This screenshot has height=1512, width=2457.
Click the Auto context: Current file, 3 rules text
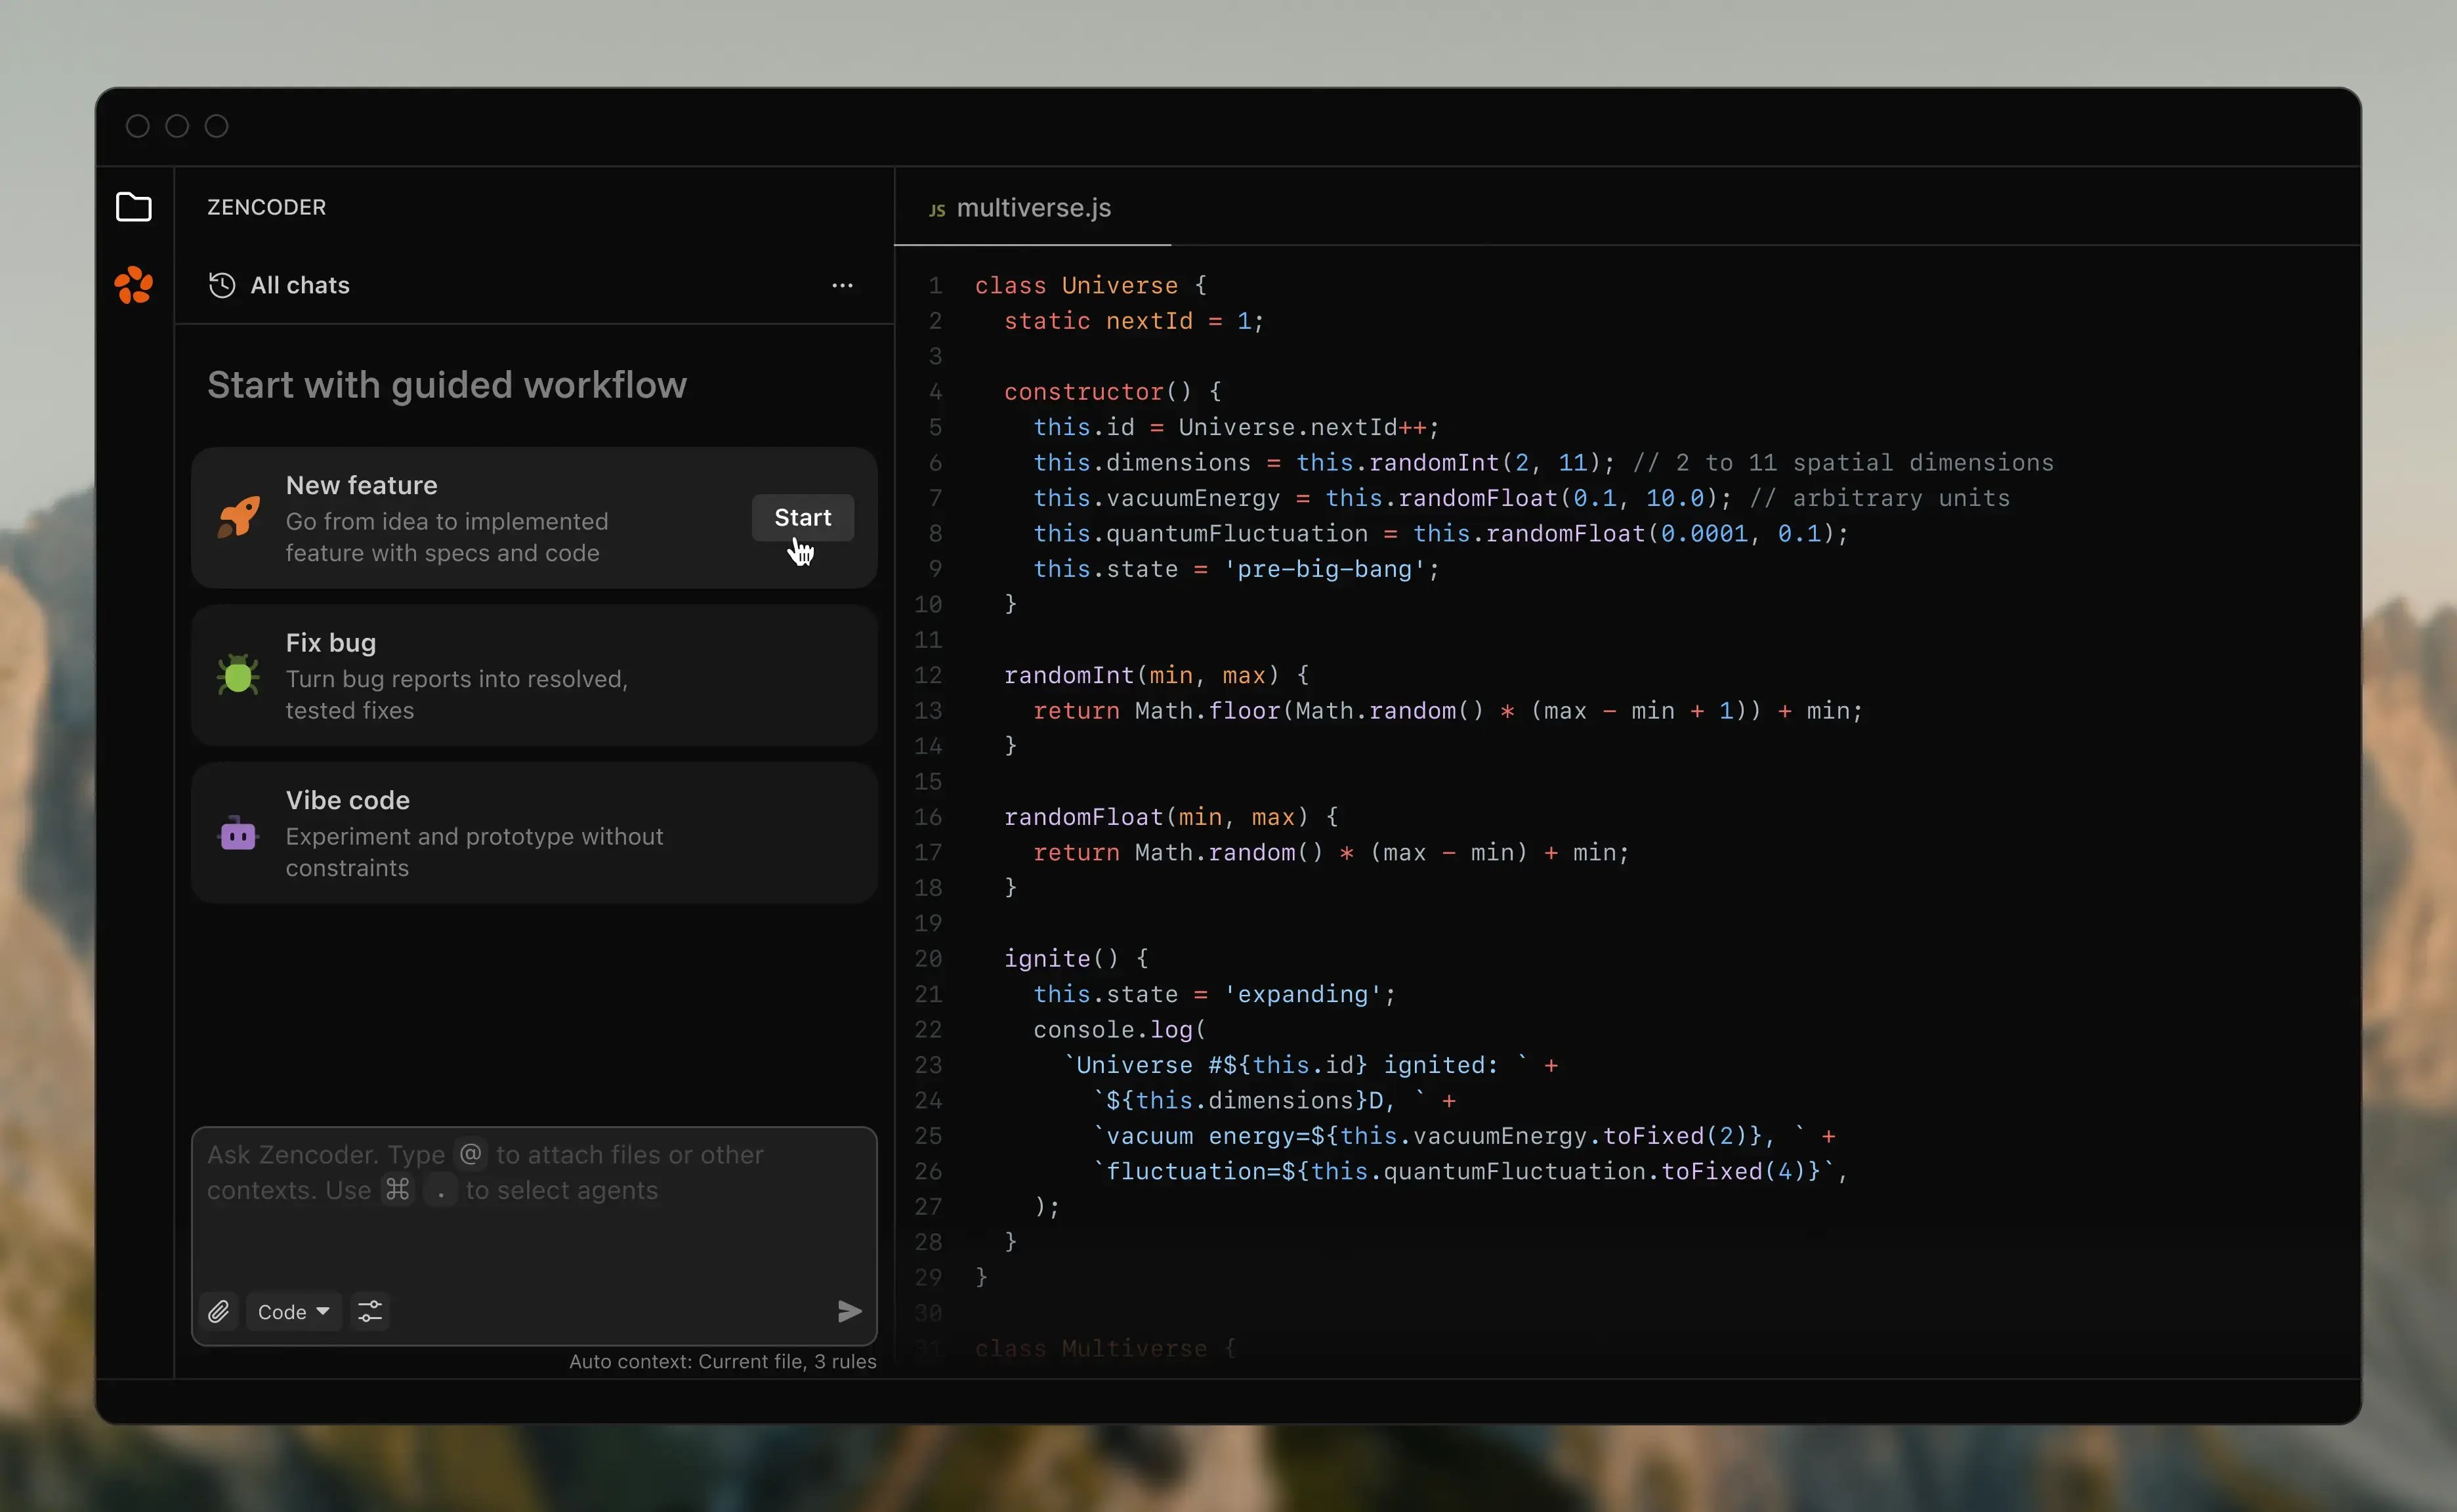point(722,1361)
